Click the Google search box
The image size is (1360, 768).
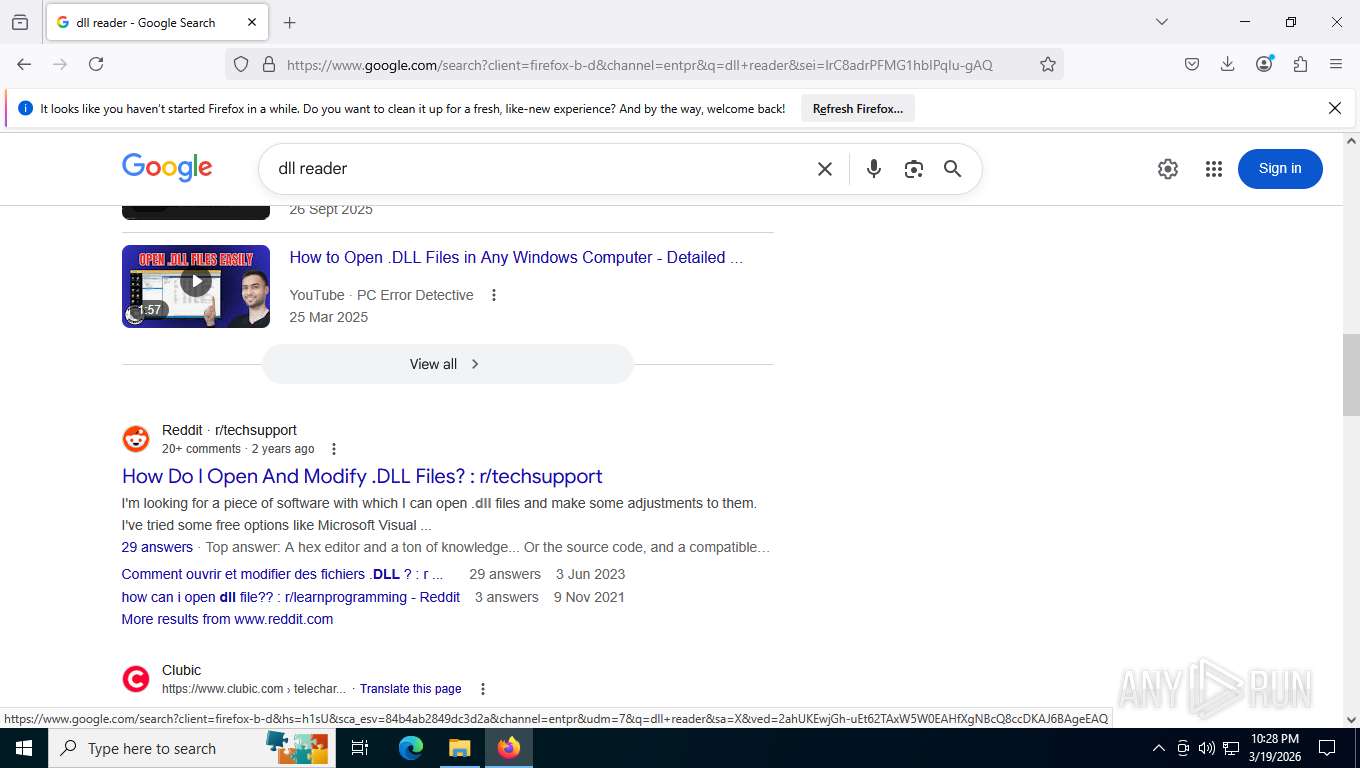click(540, 168)
